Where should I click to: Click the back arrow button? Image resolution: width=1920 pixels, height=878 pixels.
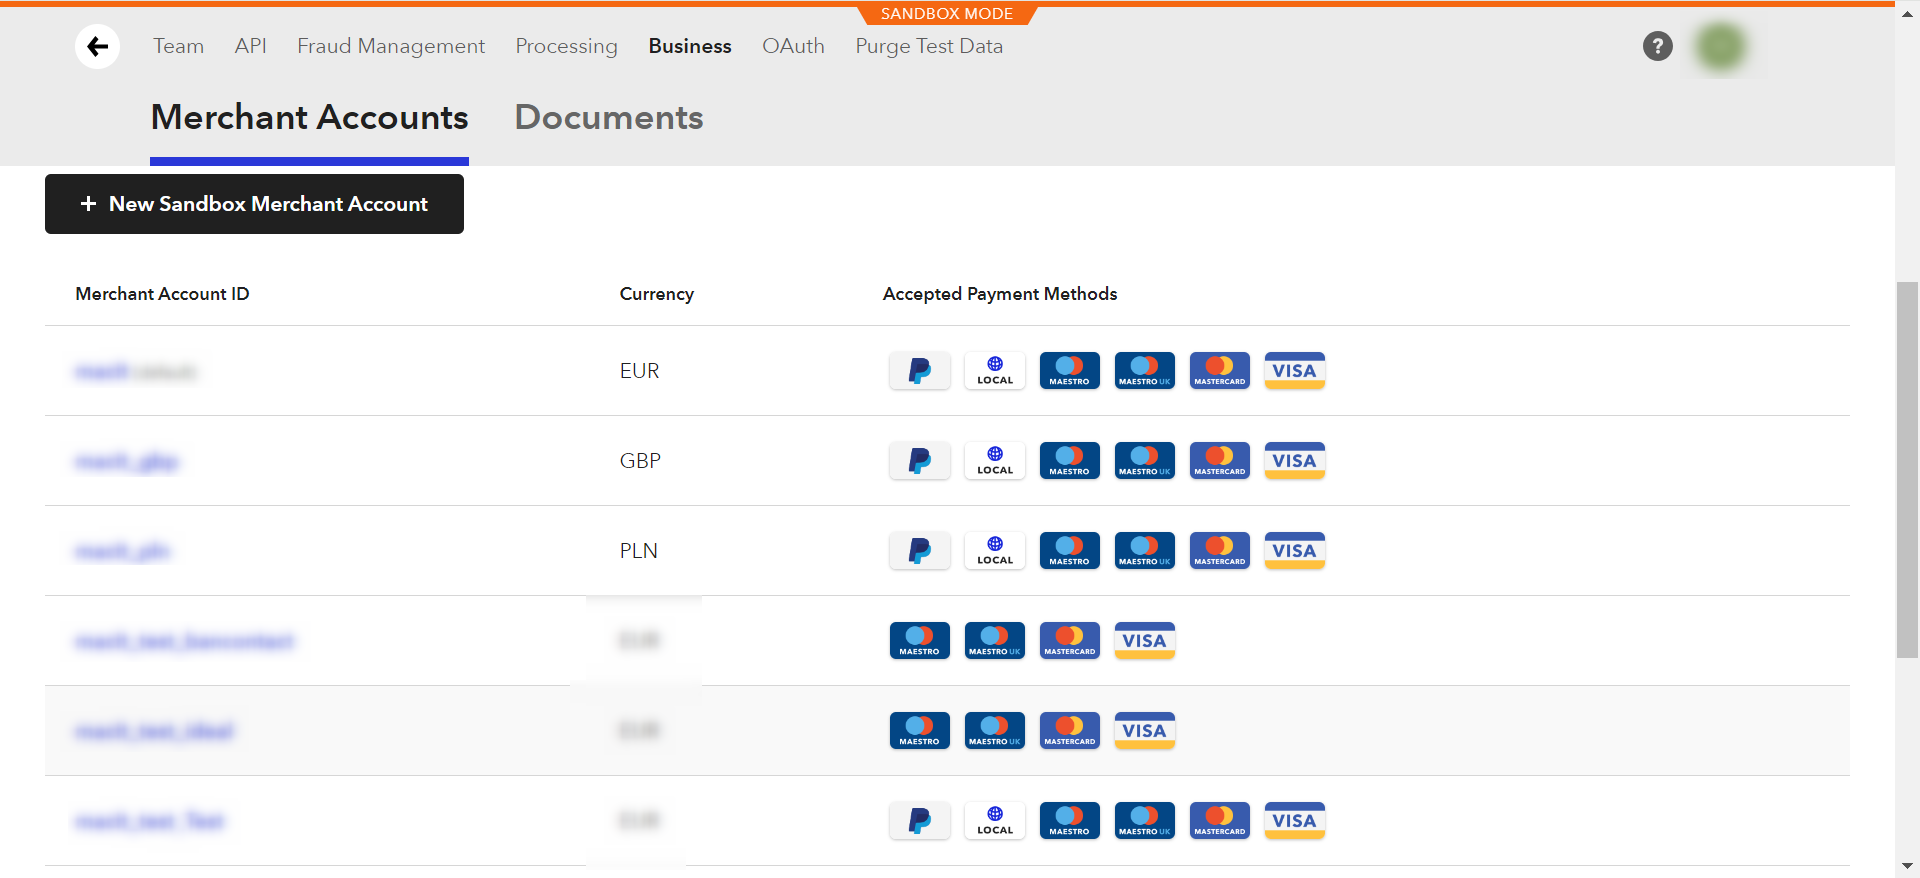(x=97, y=46)
